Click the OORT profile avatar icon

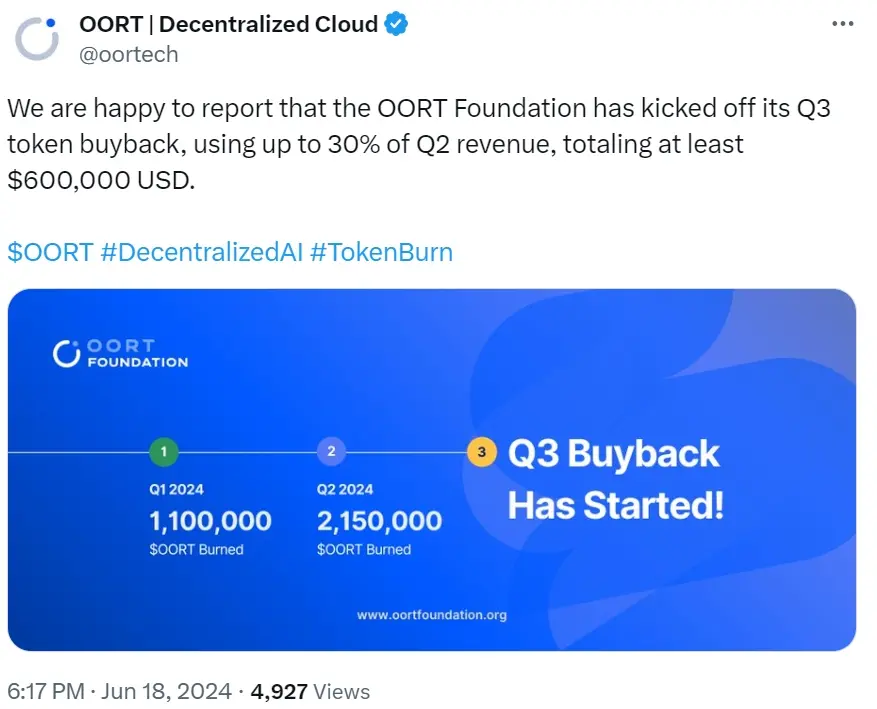tap(36, 37)
